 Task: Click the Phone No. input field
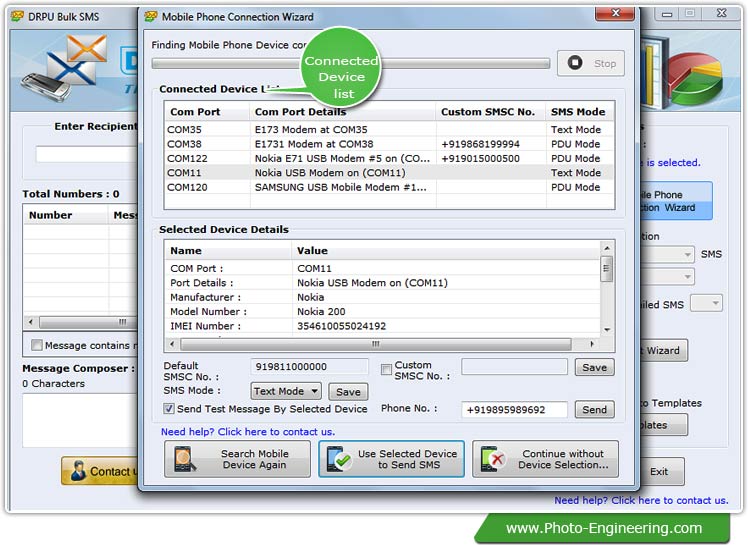[514, 409]
